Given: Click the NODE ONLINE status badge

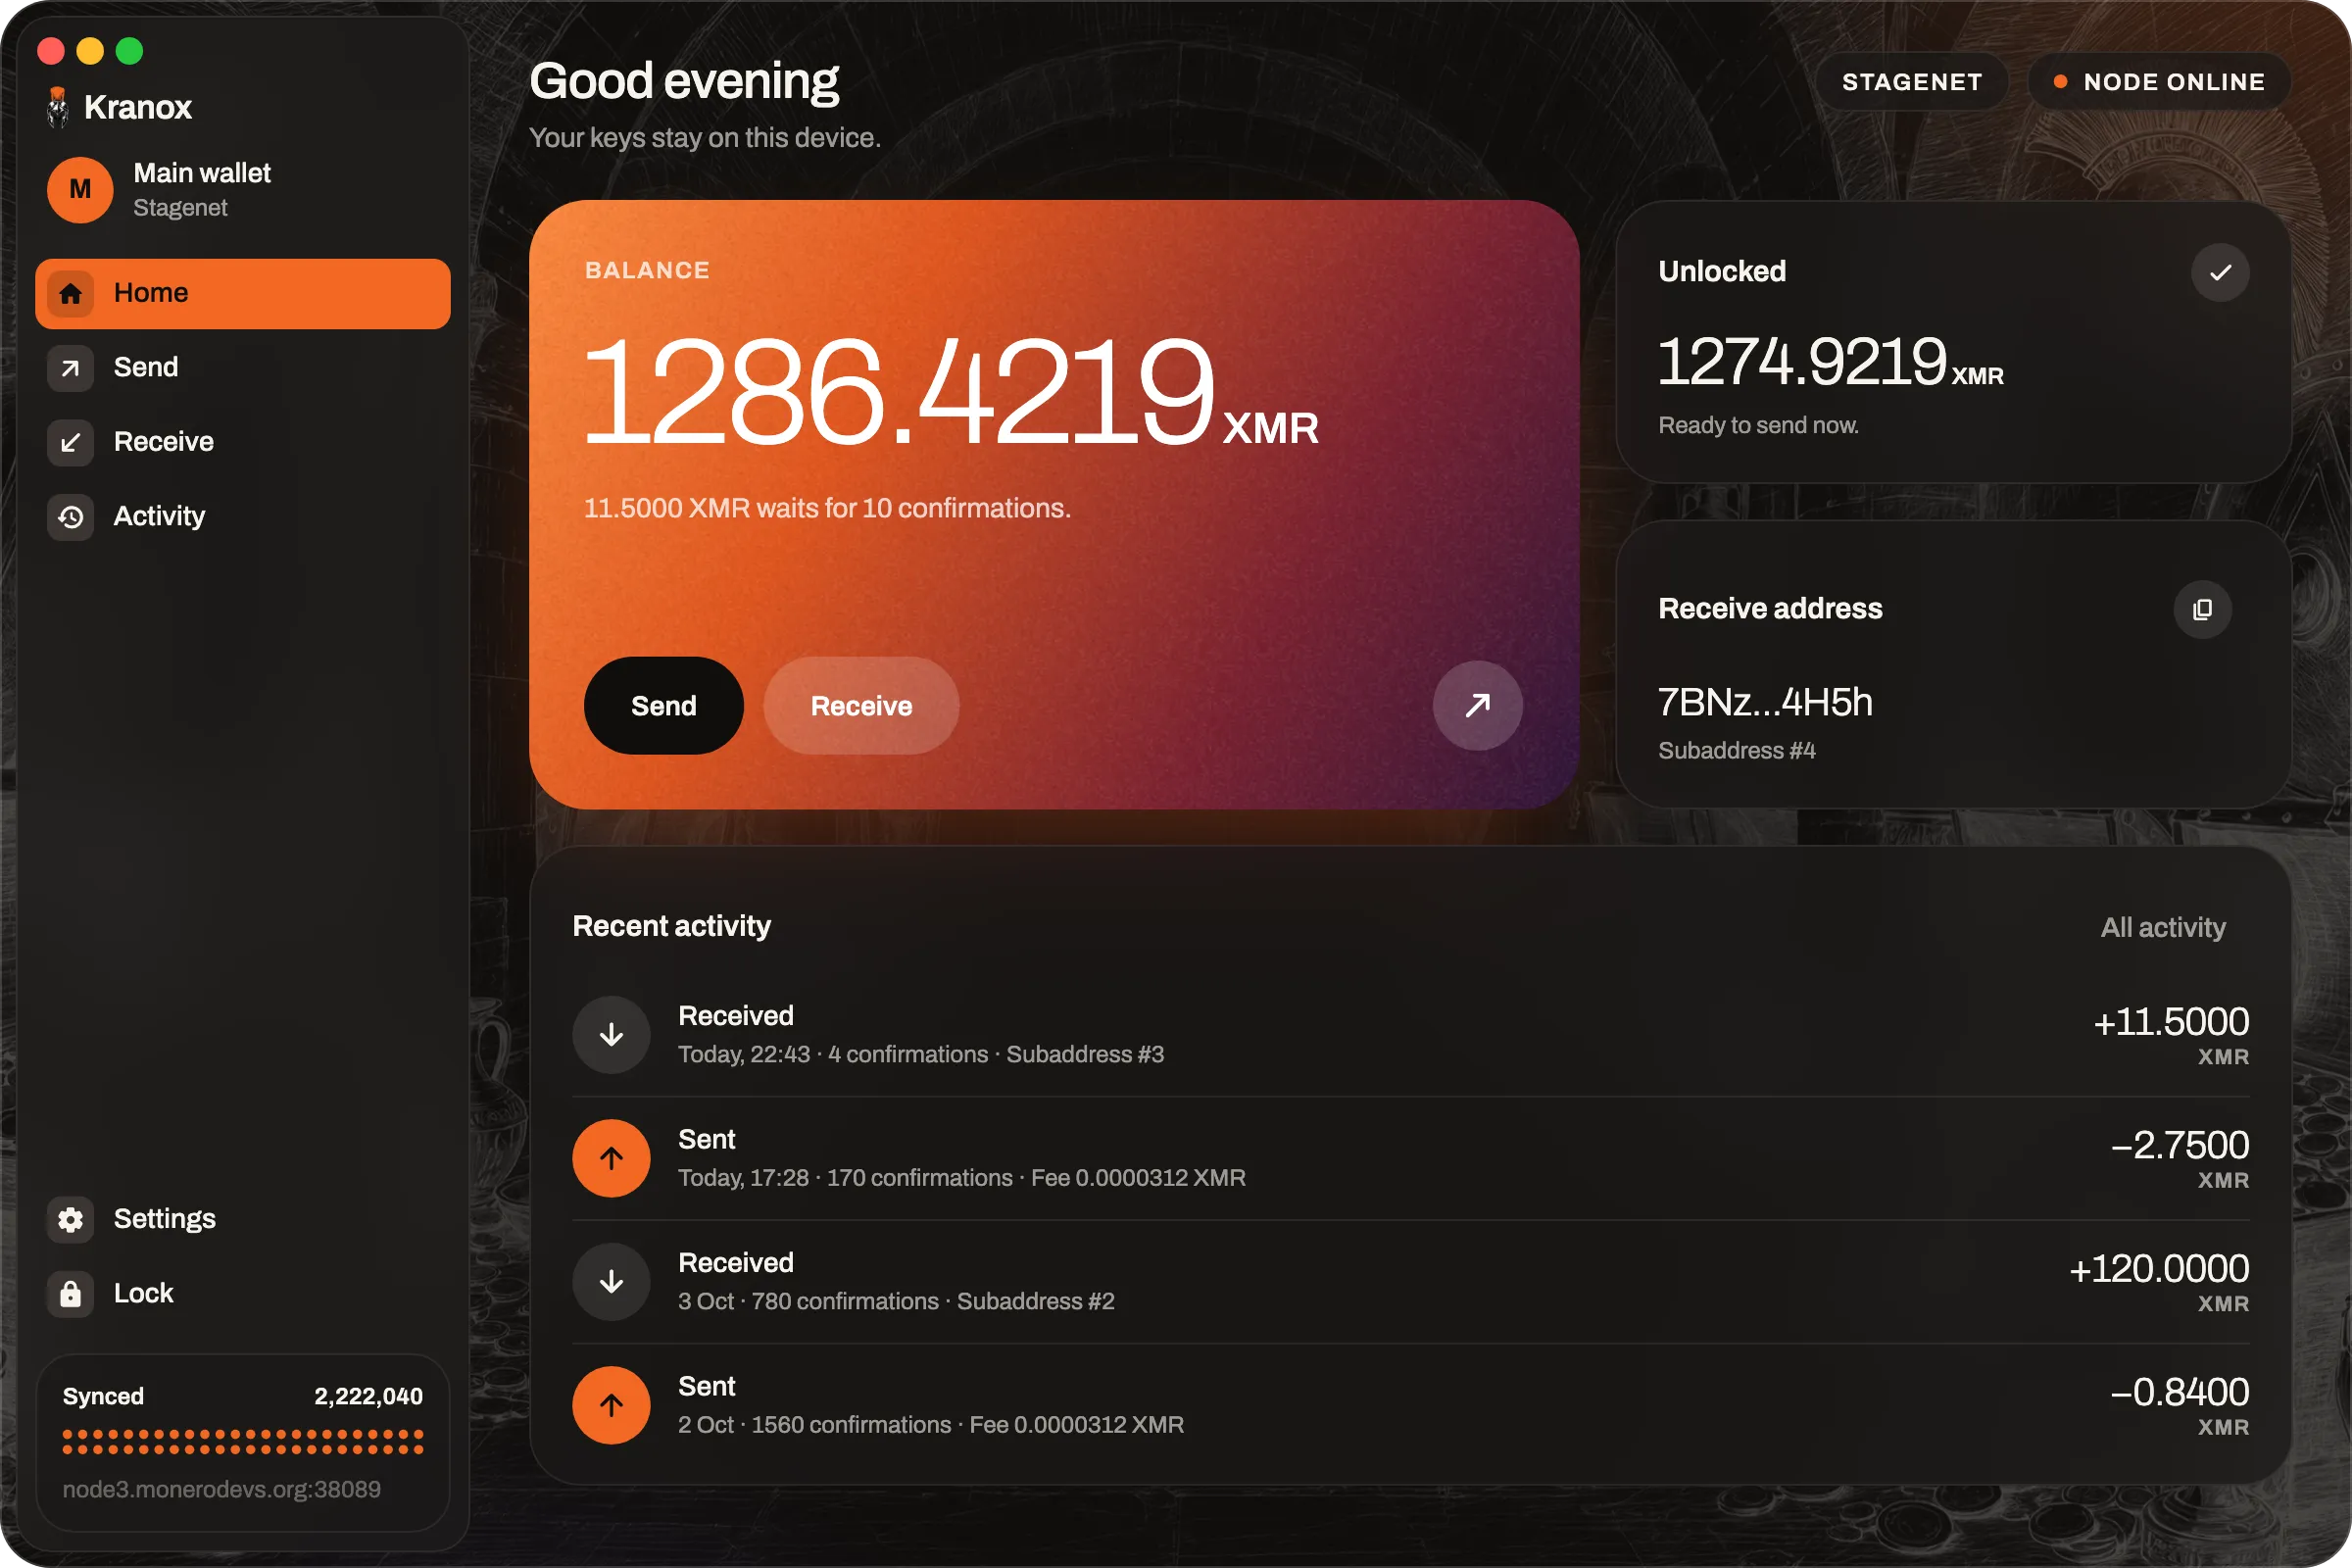Looking at the screenshot, I should [2159, 82].
